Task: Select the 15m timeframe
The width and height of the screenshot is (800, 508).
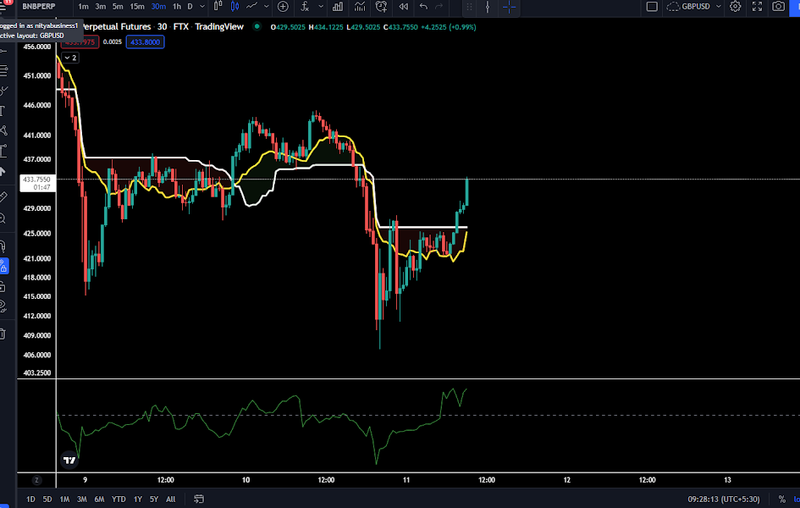Action: tap(137, 7)
